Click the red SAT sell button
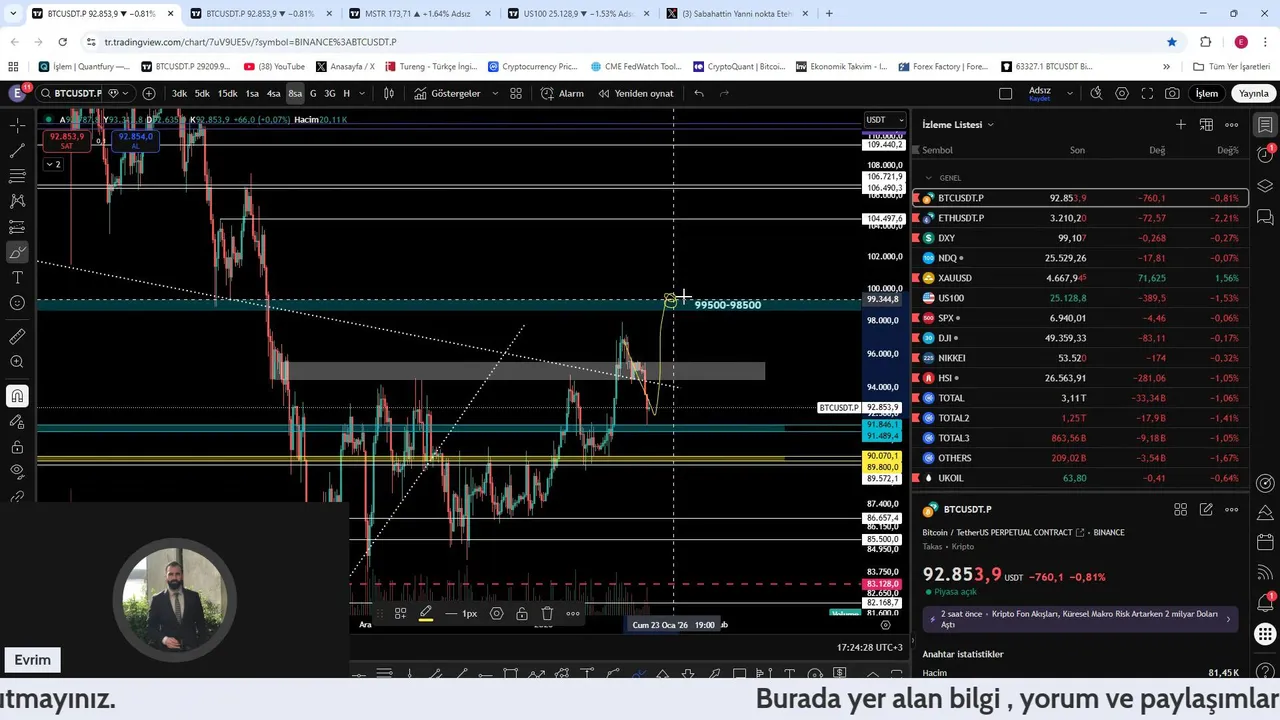Viewport: 1280px width, 720px height. point(67,141)
